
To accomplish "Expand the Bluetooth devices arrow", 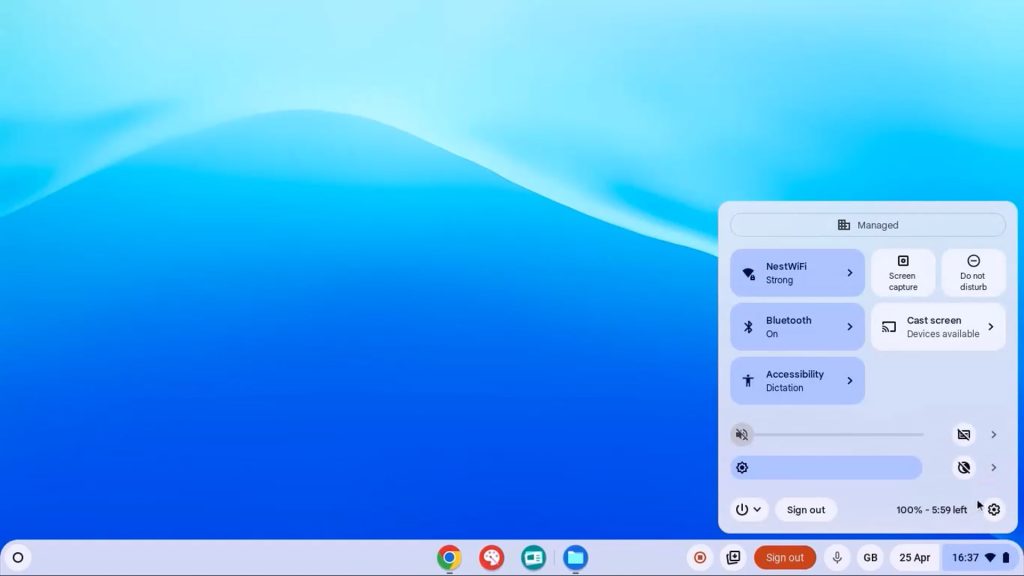I will point(850,327).
